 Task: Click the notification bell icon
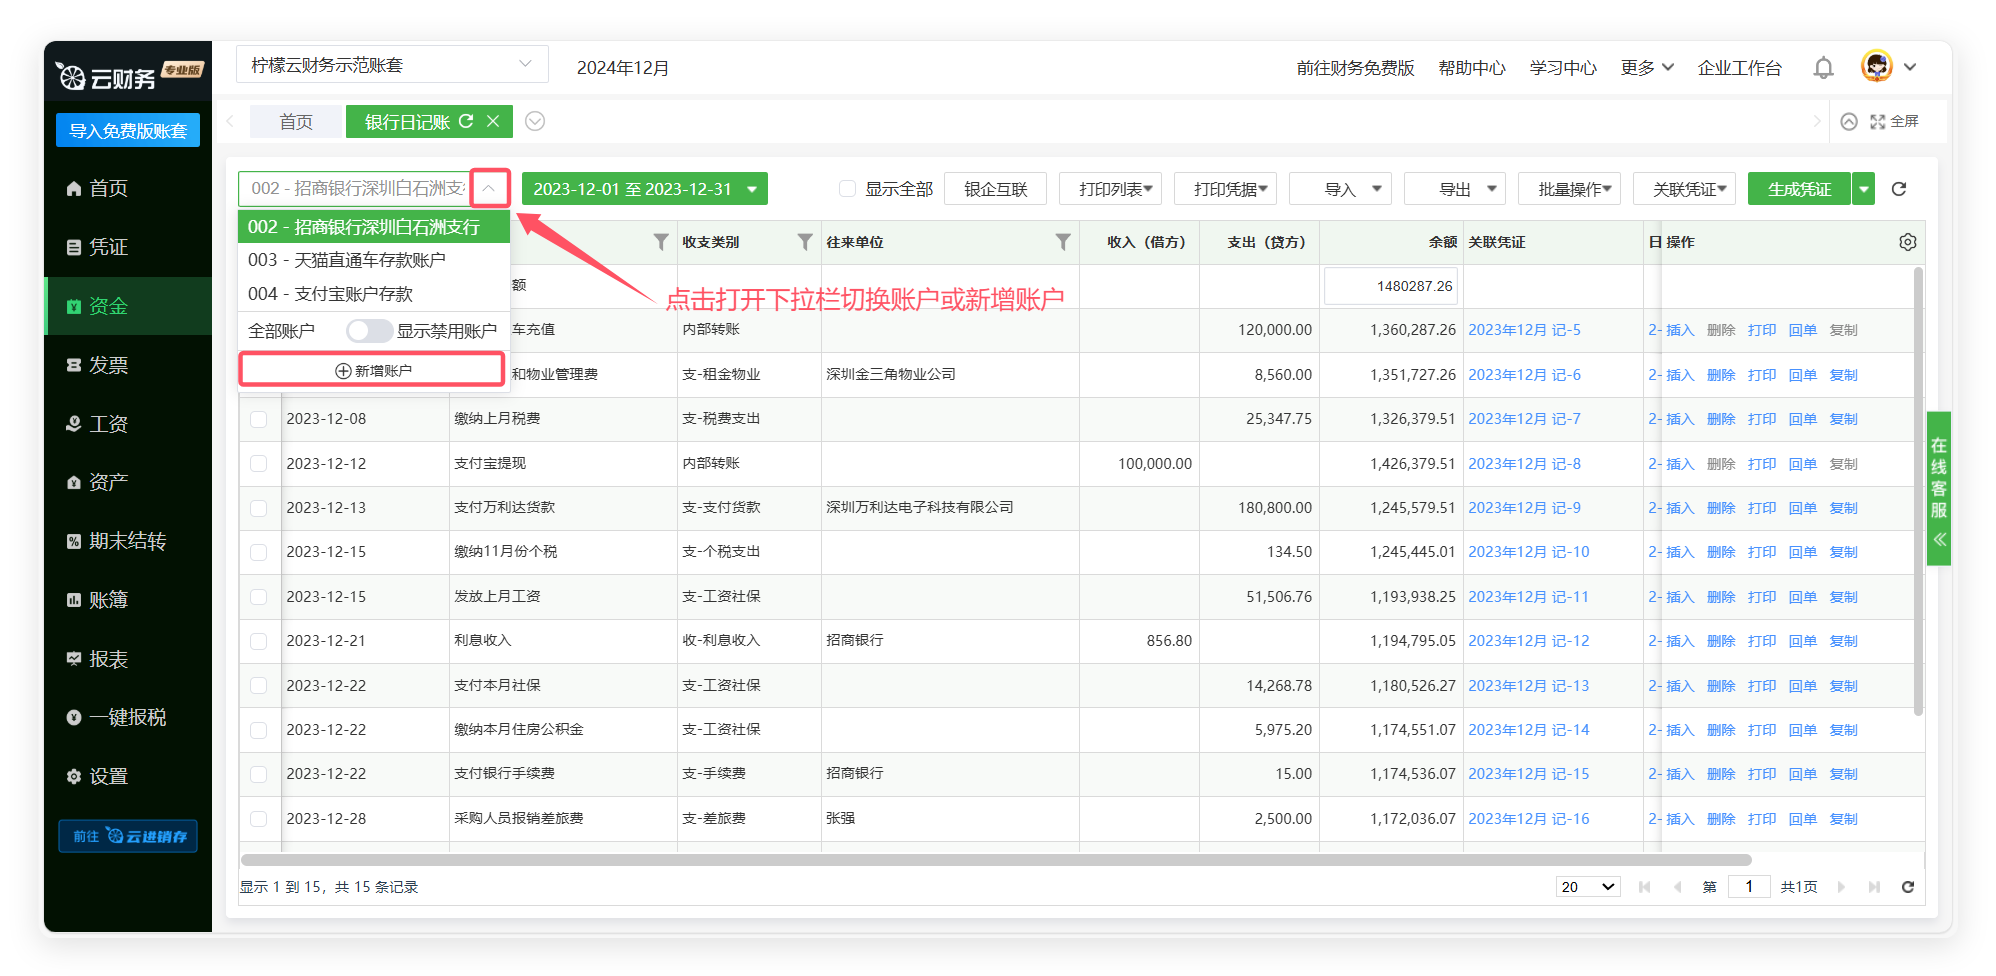1823,68
